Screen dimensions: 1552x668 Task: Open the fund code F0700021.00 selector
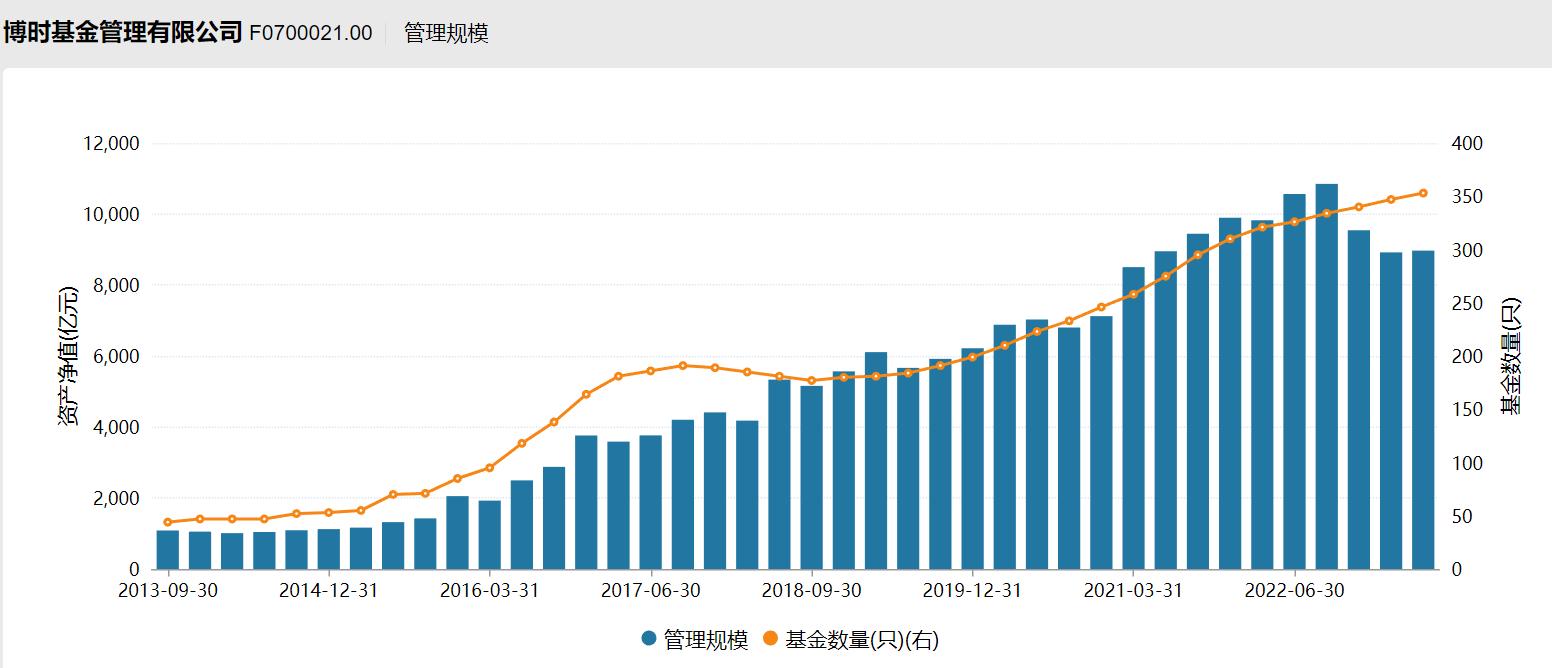click(311, 31)
